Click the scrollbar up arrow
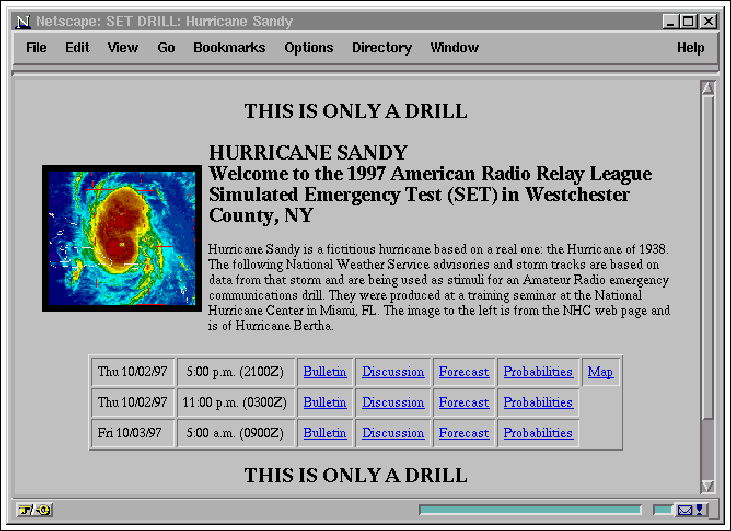731x531 pixels. point(708,89)
